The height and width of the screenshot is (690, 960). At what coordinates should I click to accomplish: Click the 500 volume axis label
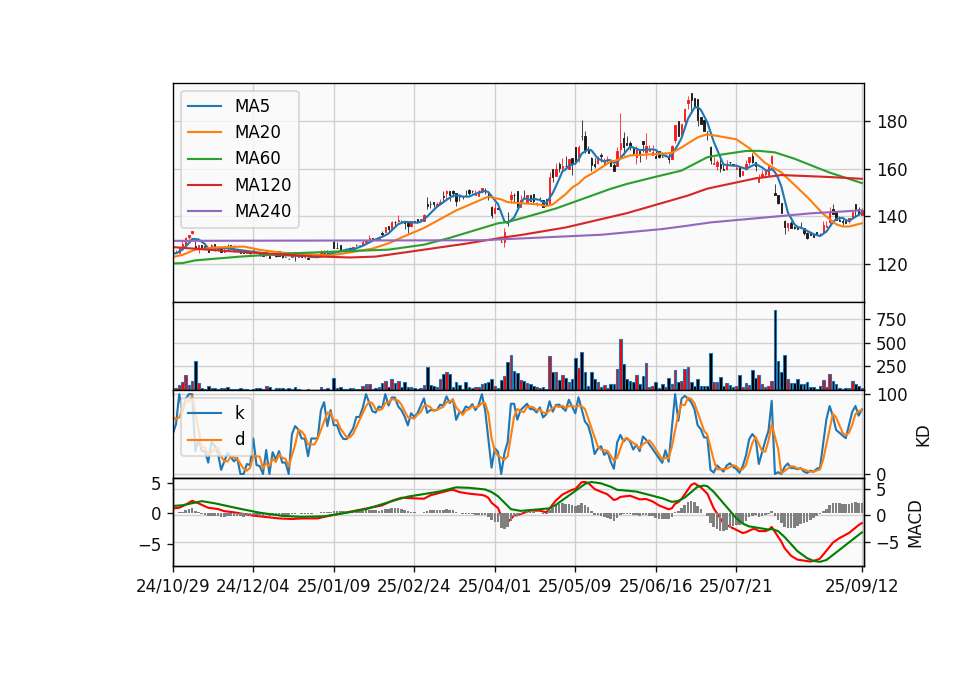pyautogui.click(x=892, y=344)
